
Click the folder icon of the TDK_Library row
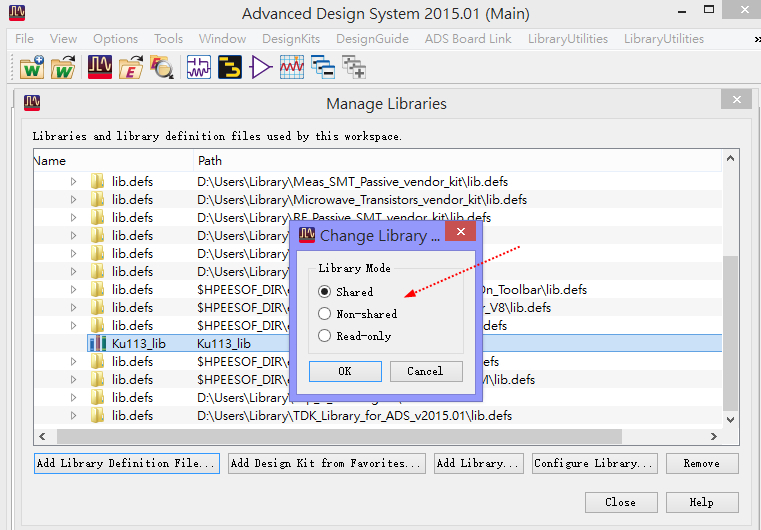click(97, 415)
